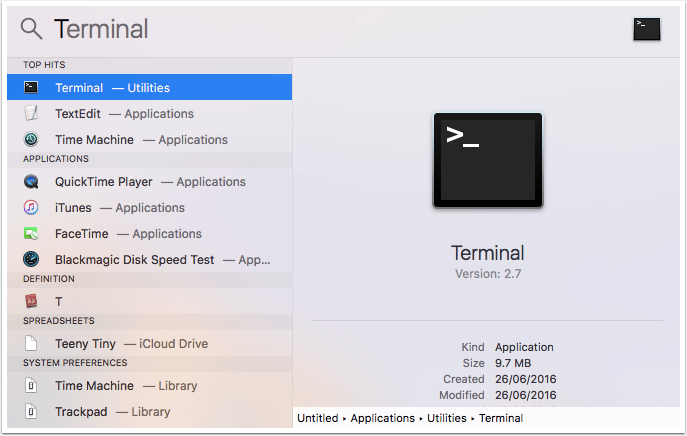Click the SPREADSHEETS section header
The height and width of the screenshot is (436, 687).
pyautogui.click(x=59, y=321)
